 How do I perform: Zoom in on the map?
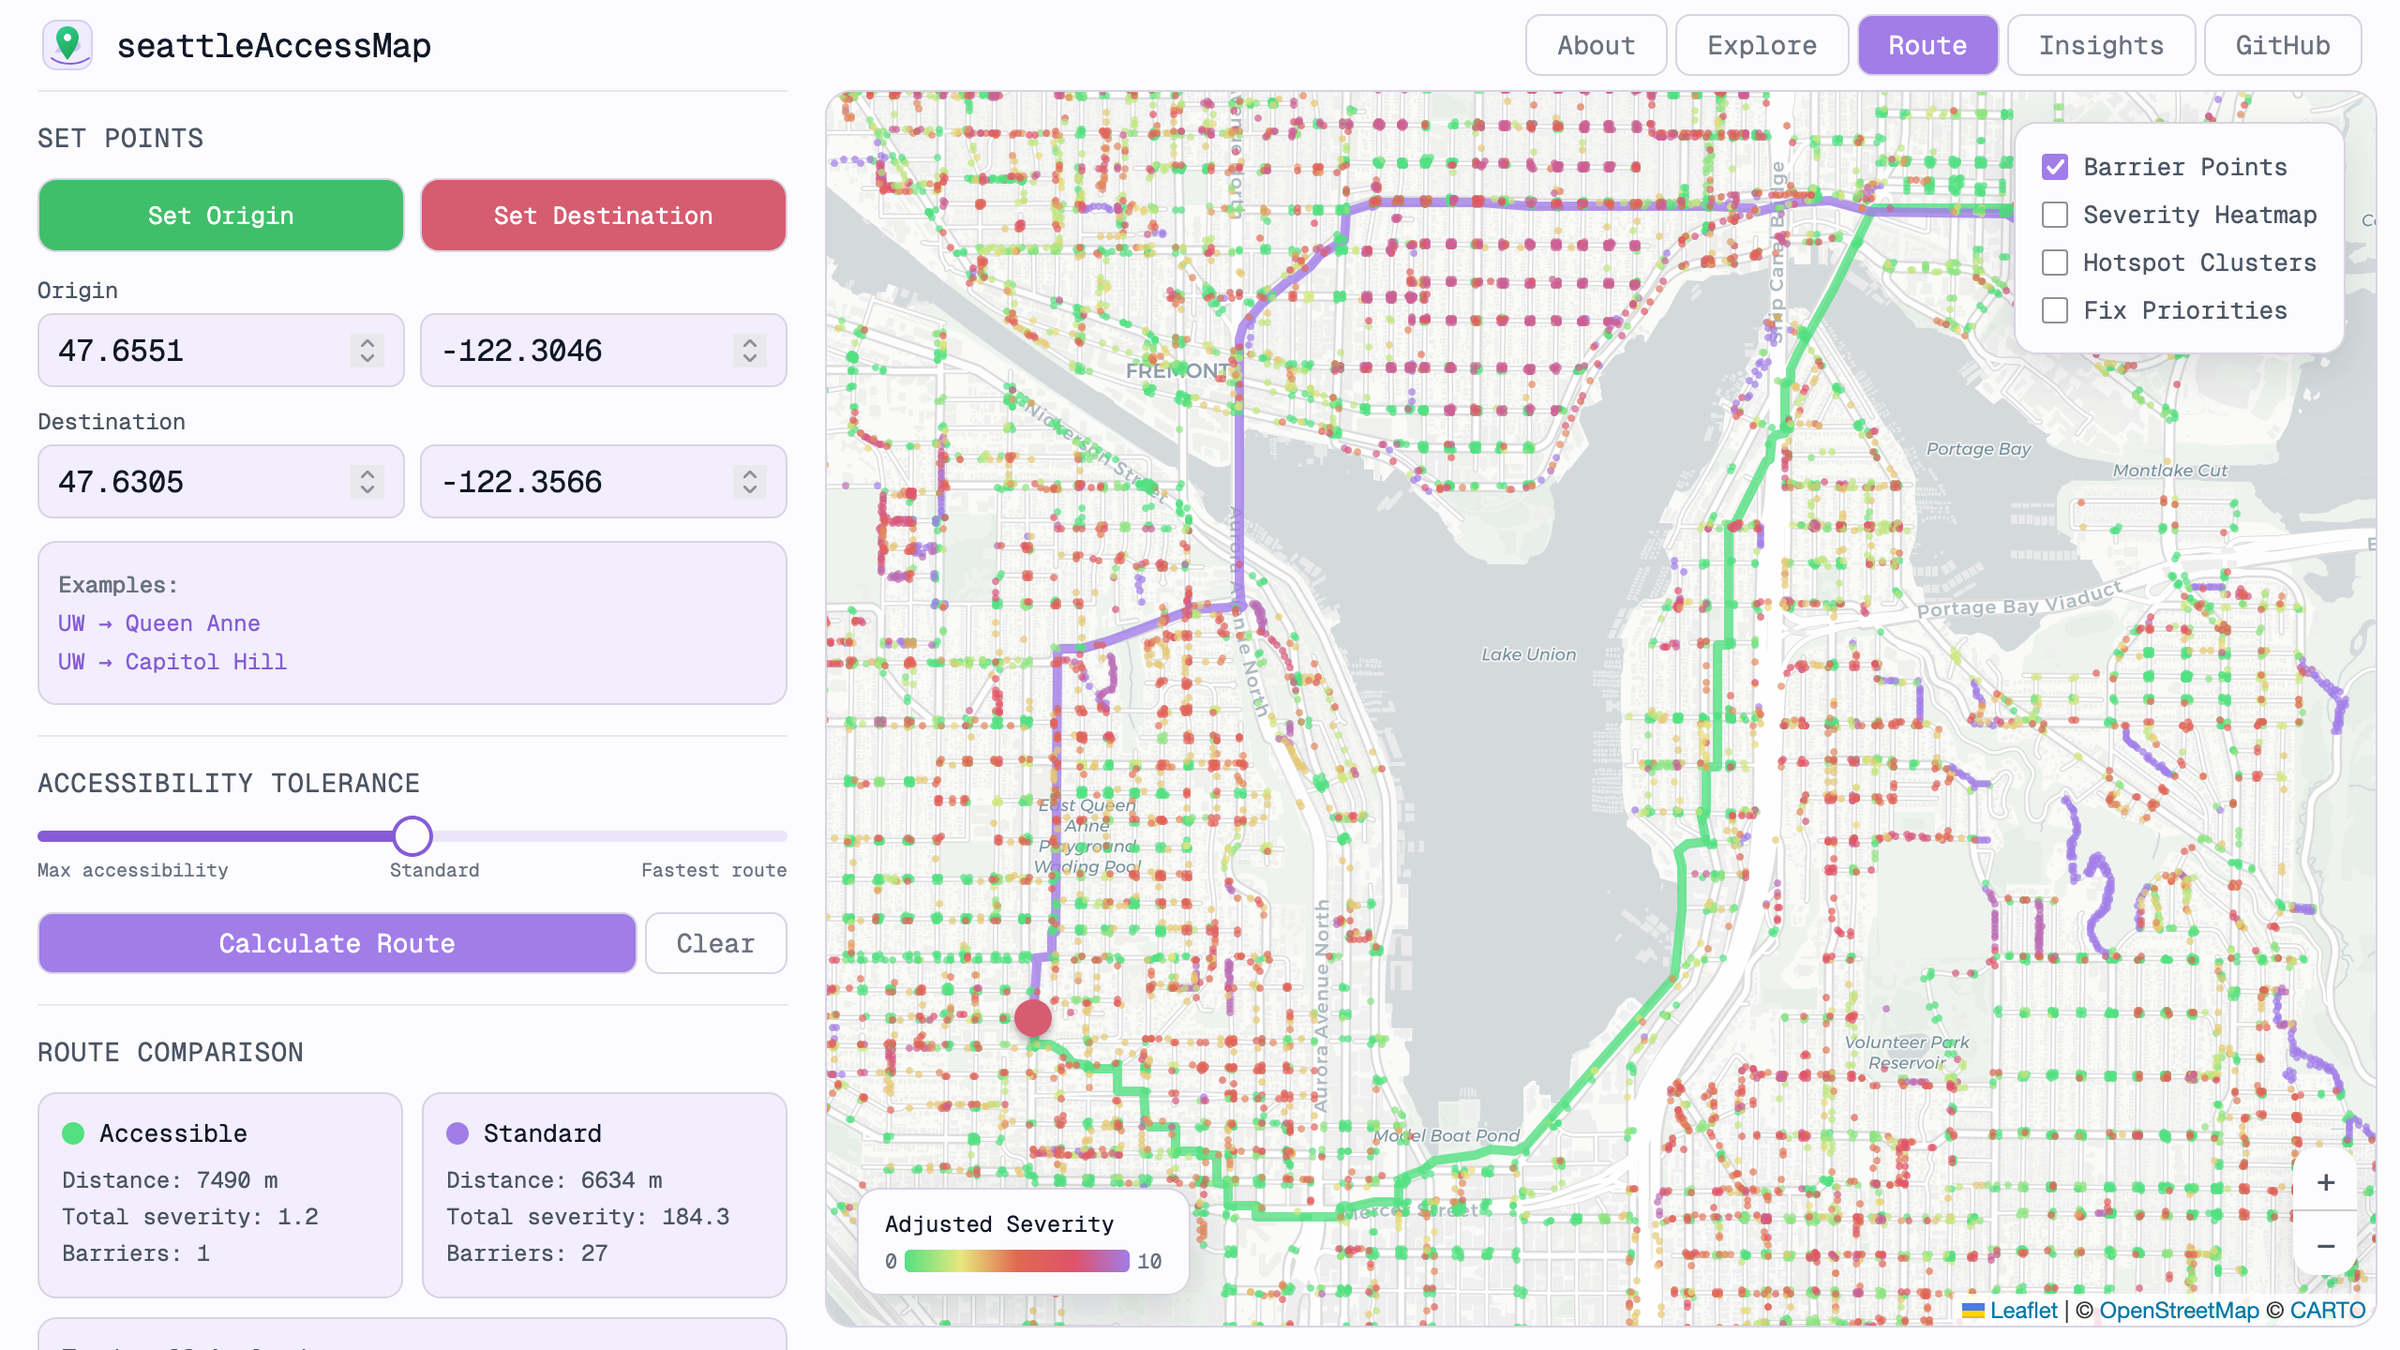2324,1183
